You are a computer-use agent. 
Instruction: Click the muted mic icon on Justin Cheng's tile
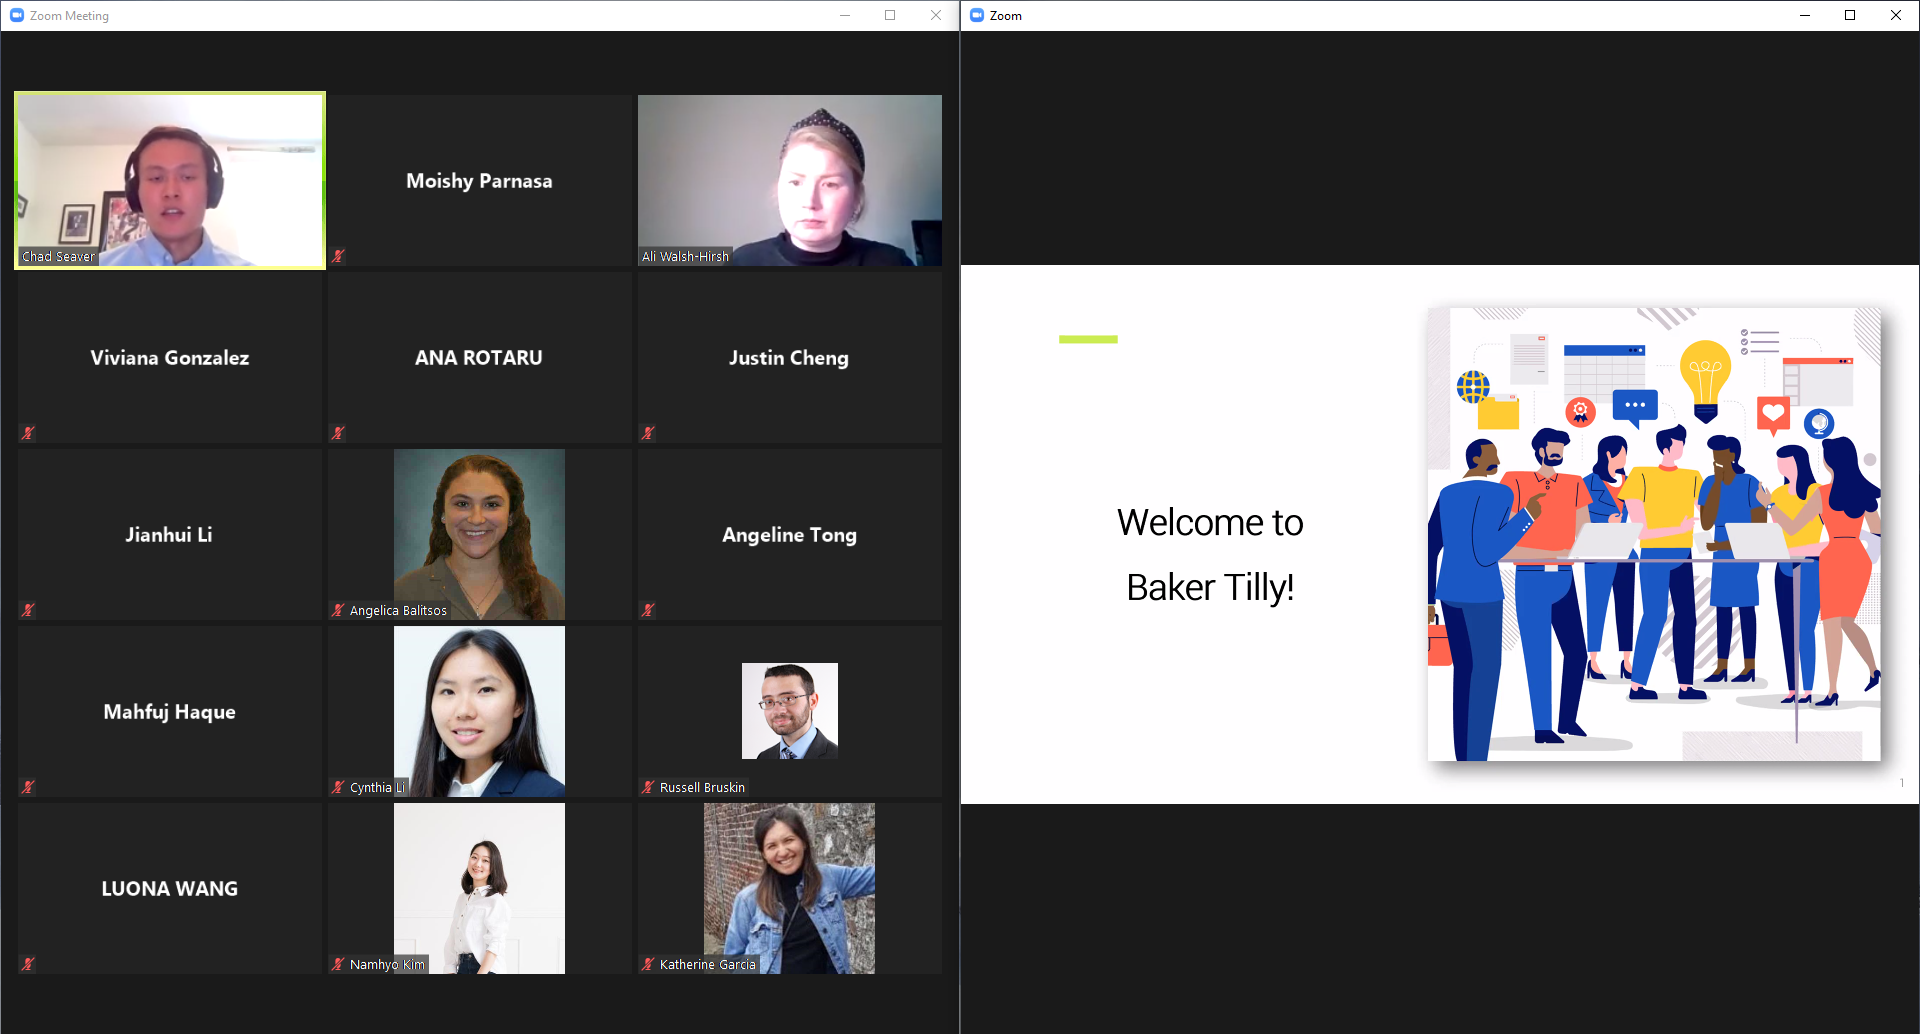[648, 433]
